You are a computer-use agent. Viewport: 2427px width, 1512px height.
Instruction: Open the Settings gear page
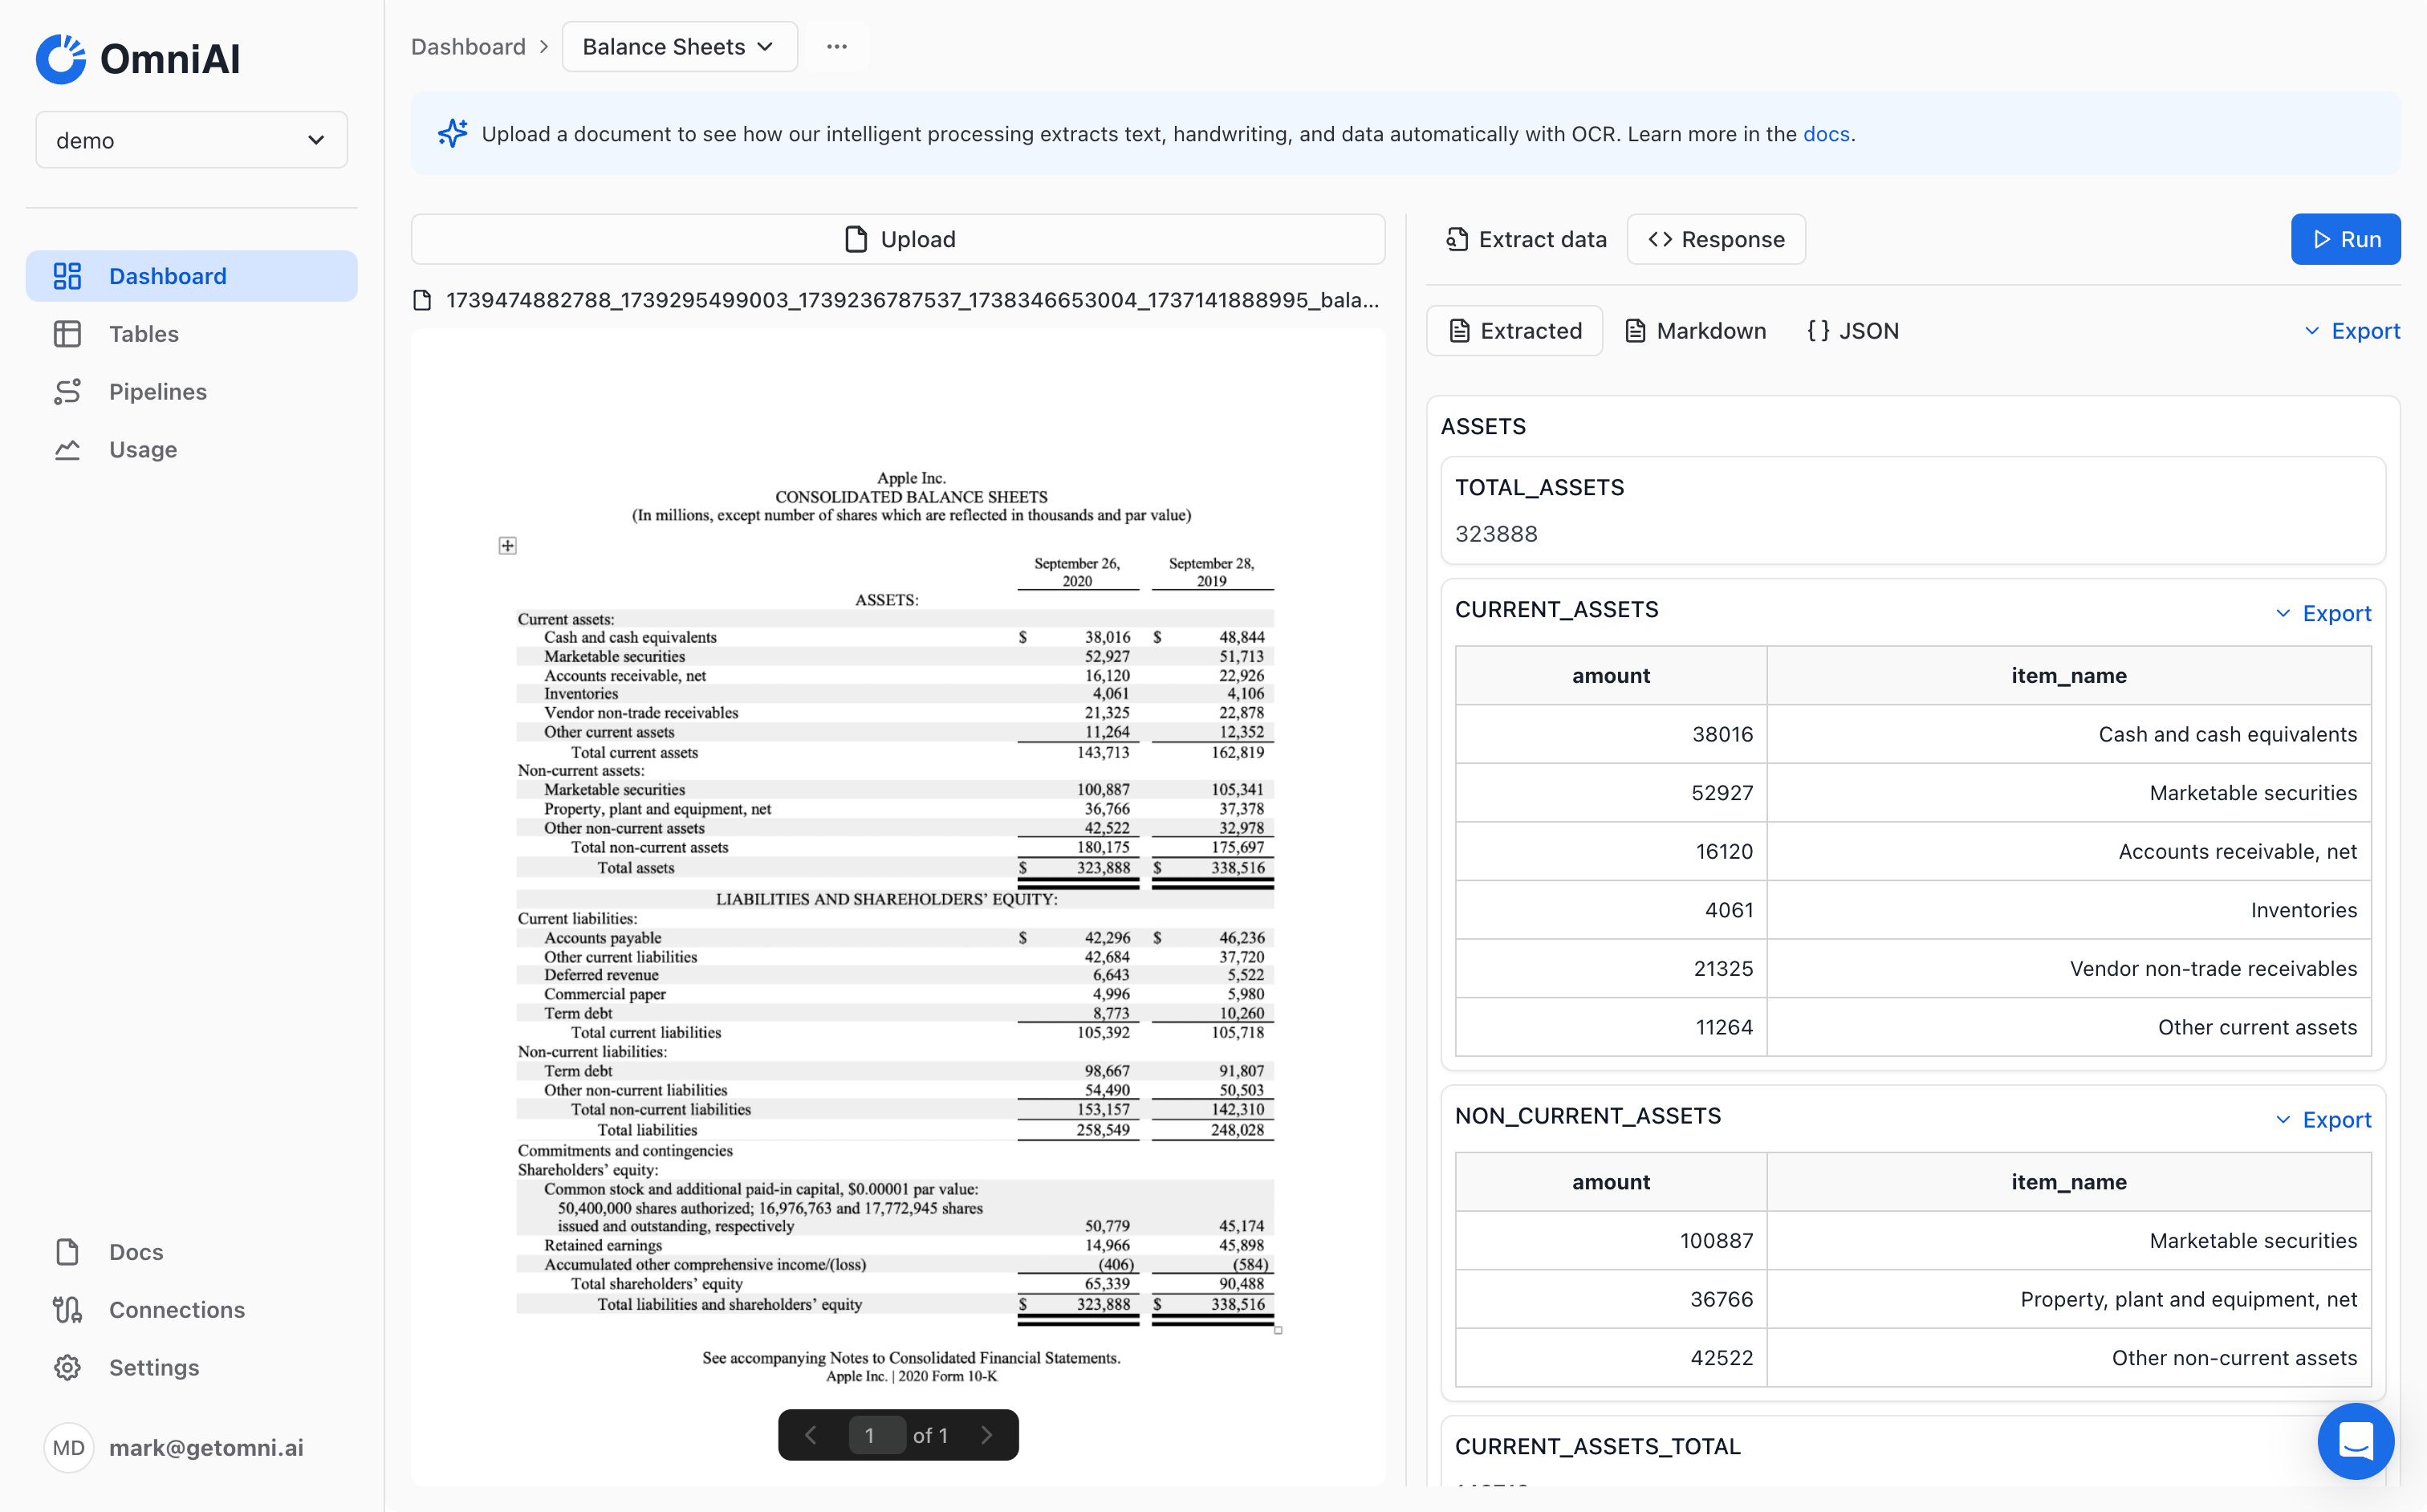tap(153, 1367)
